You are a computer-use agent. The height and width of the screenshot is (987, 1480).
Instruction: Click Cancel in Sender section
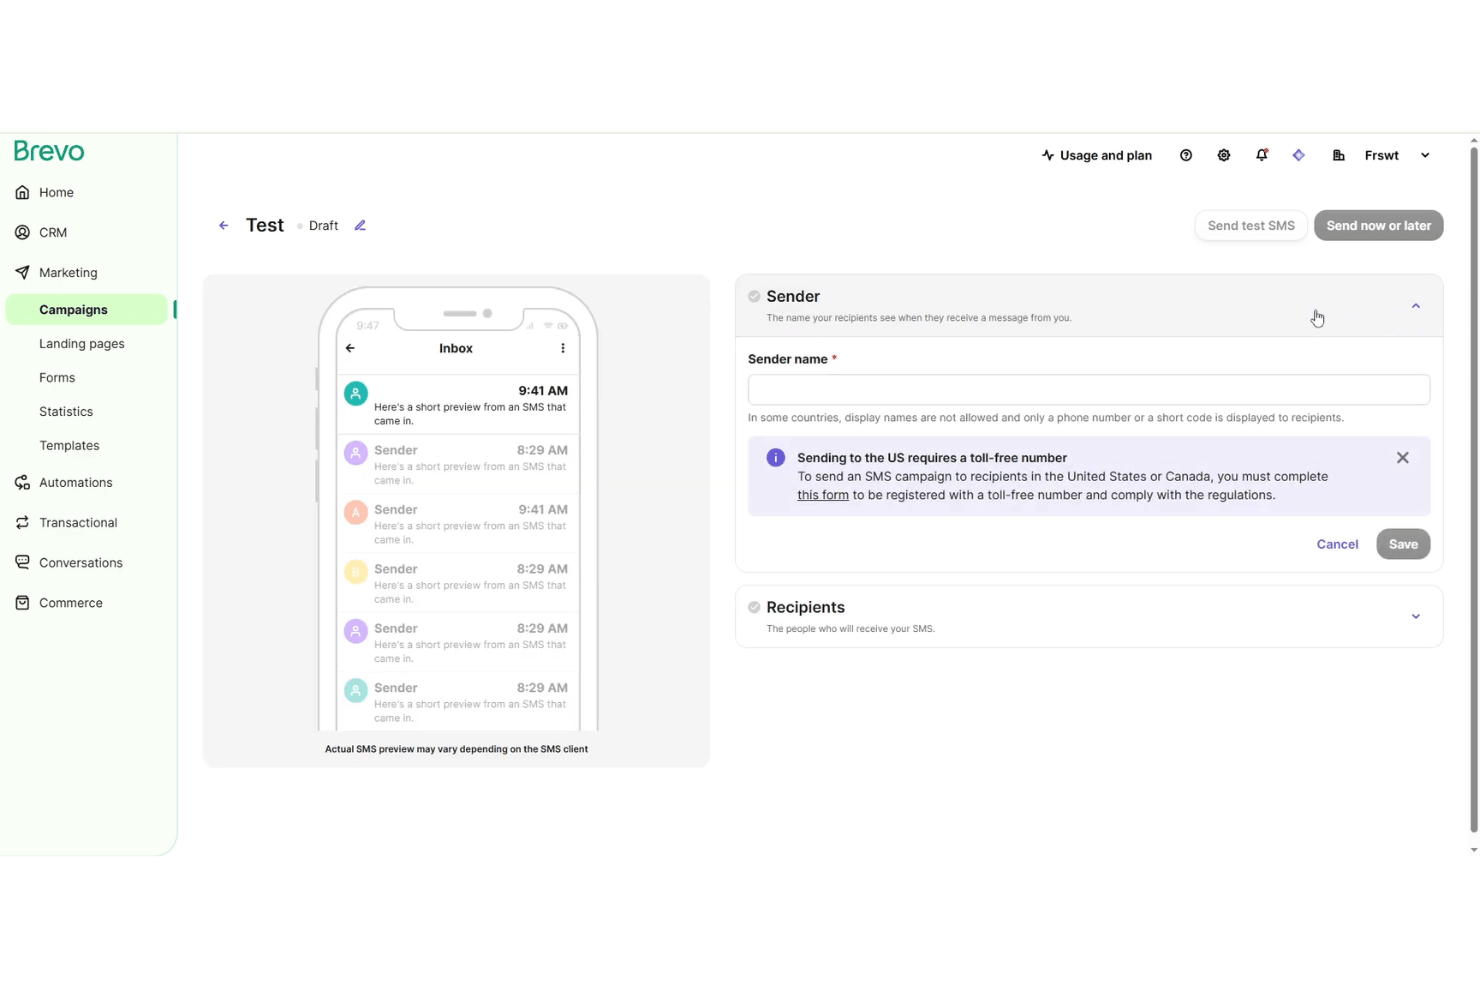[x=1337, y=544]
